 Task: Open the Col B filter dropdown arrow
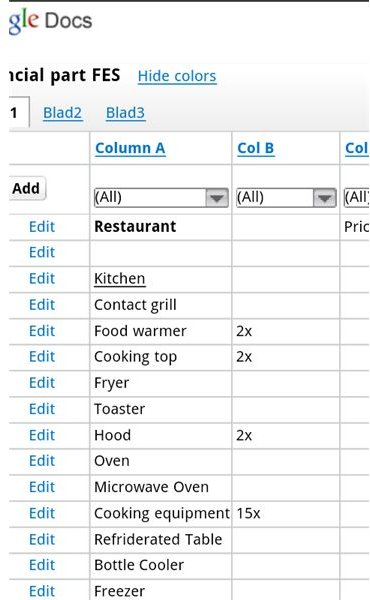[x=324, y=197]
